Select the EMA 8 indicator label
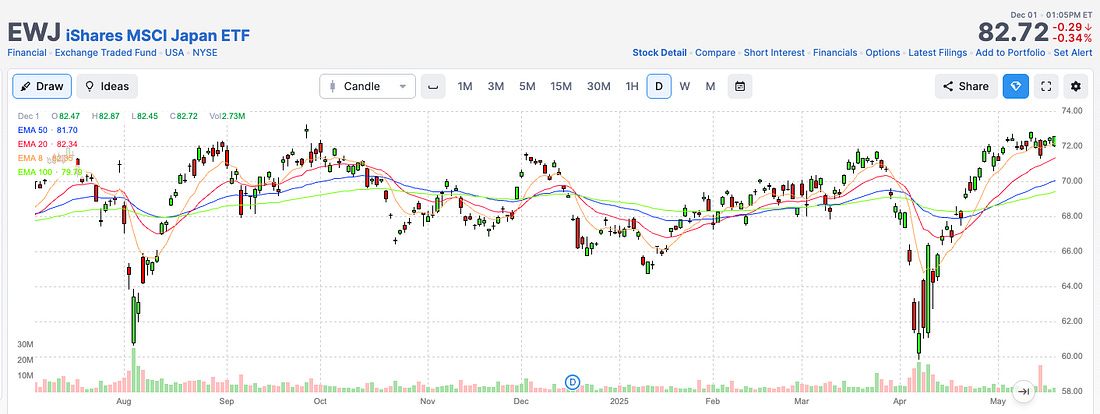Screen dimensions: 1100x414 (x=46, y=158)
